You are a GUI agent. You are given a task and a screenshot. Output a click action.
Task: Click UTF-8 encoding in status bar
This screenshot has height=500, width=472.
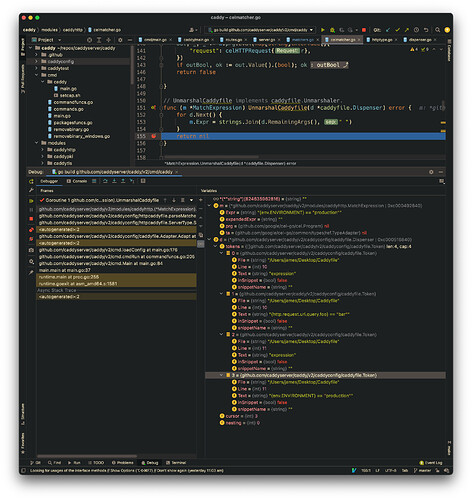(x=390, y=471)
